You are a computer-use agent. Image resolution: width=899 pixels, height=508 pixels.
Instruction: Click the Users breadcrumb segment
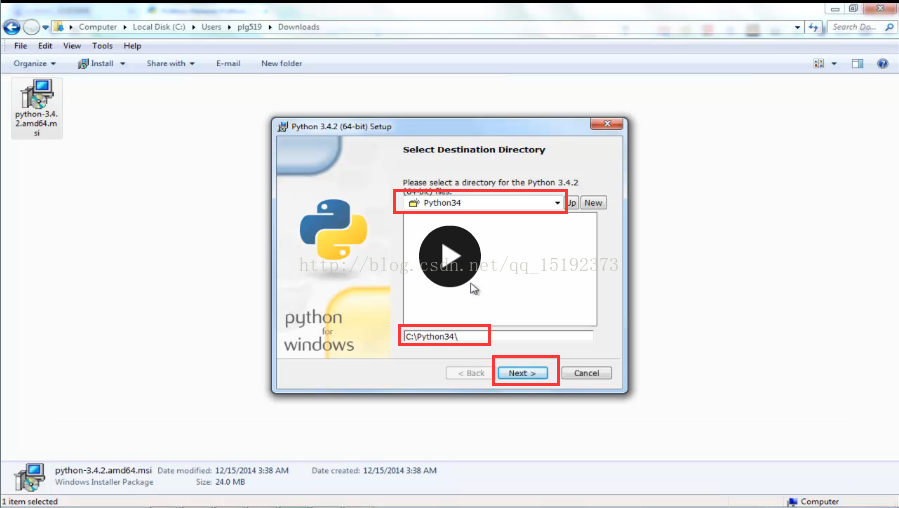click(211, 27)
